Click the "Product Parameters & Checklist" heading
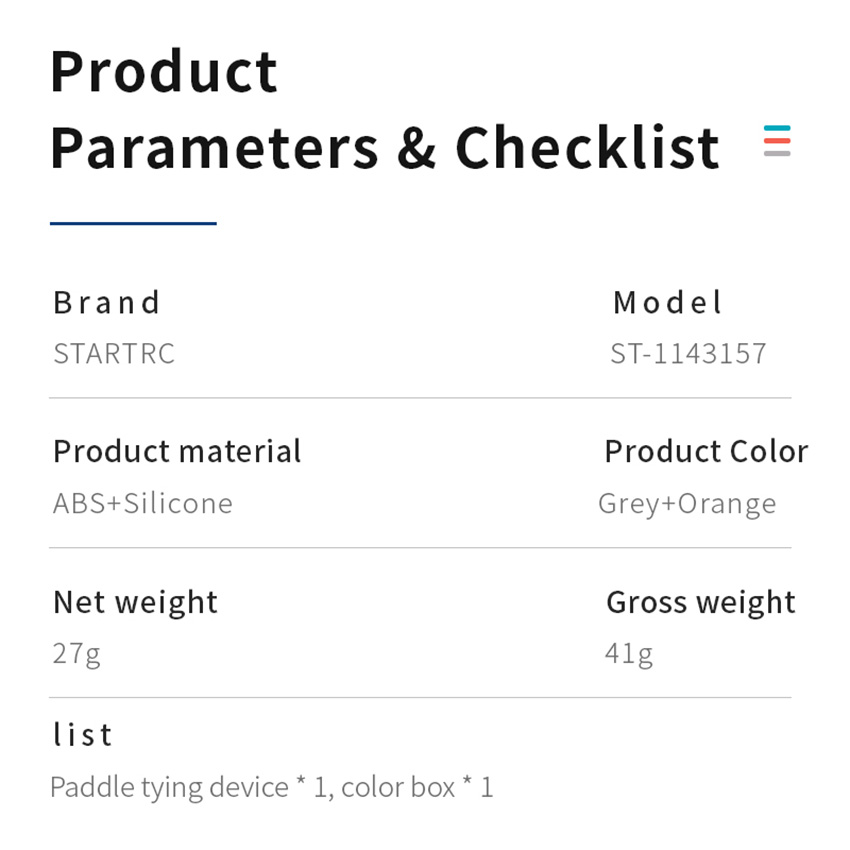 [x=384, y=110]
